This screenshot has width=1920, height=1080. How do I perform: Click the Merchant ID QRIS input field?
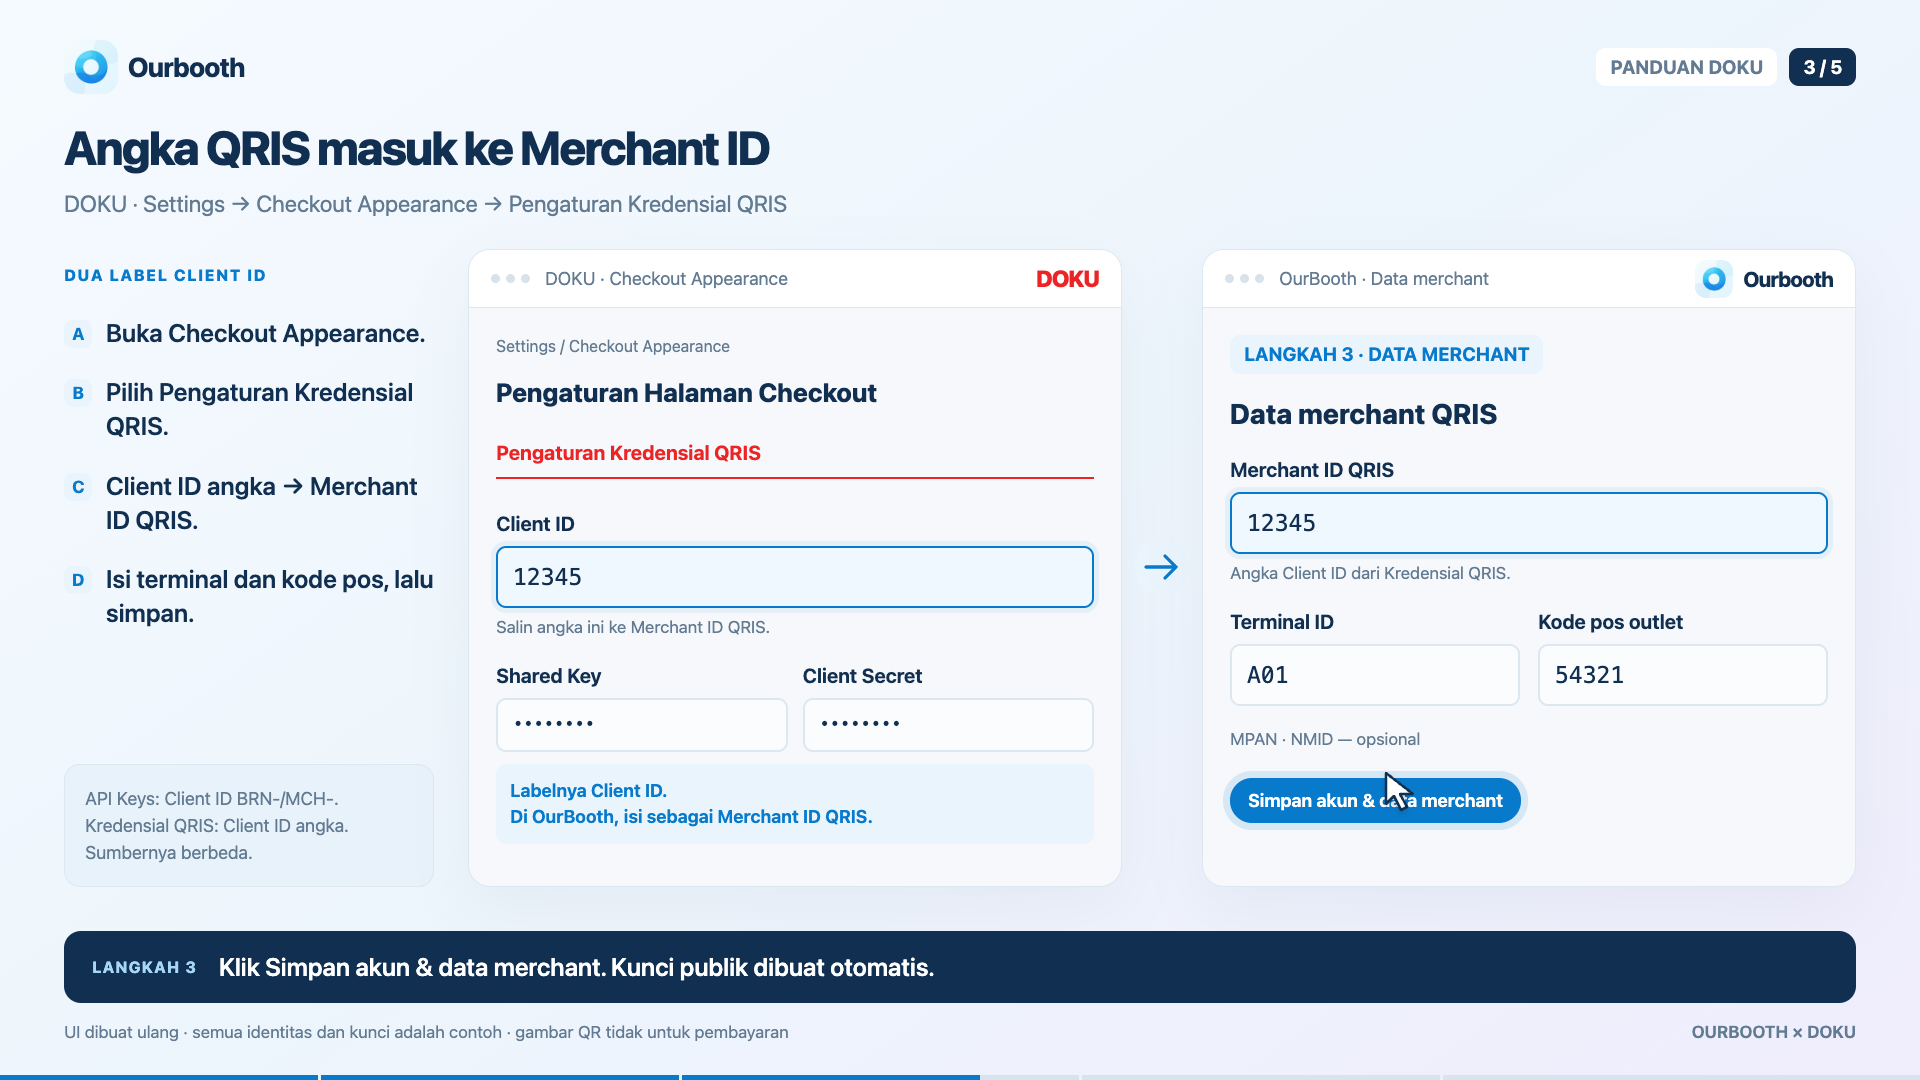[1528, 523]
